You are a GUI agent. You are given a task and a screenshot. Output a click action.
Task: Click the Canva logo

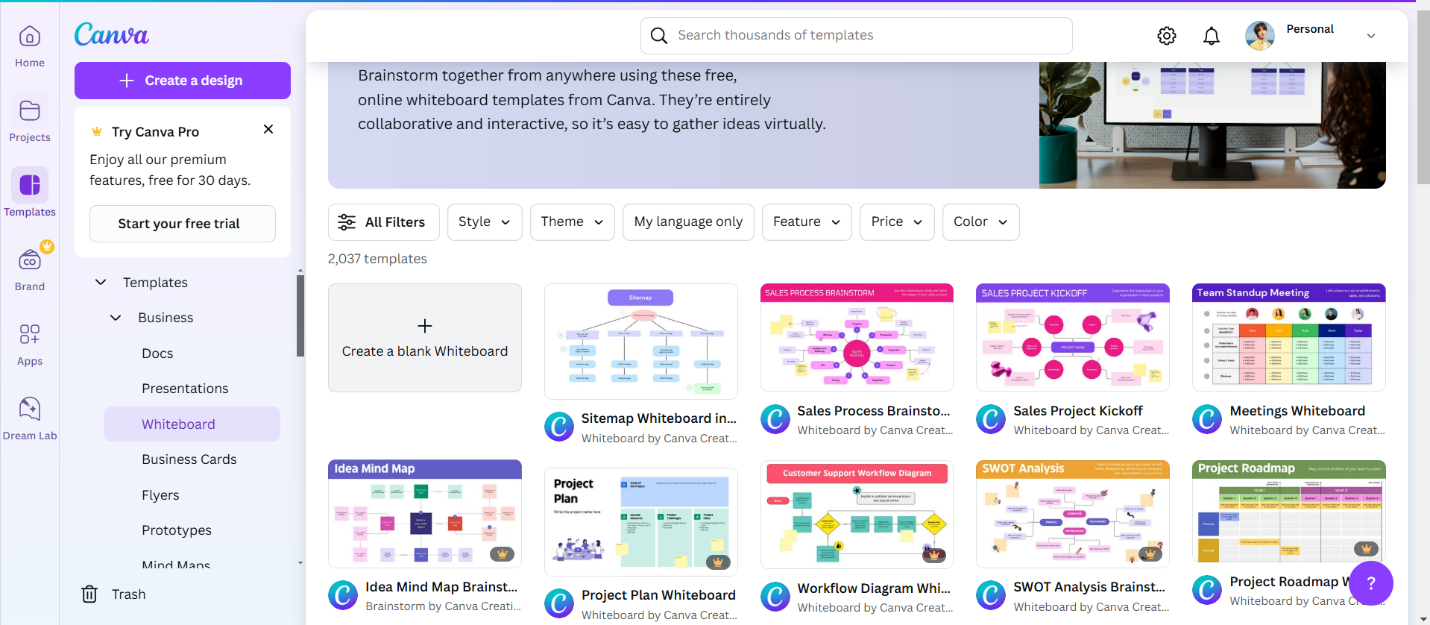pyautogui.click(x=112, y=35)
